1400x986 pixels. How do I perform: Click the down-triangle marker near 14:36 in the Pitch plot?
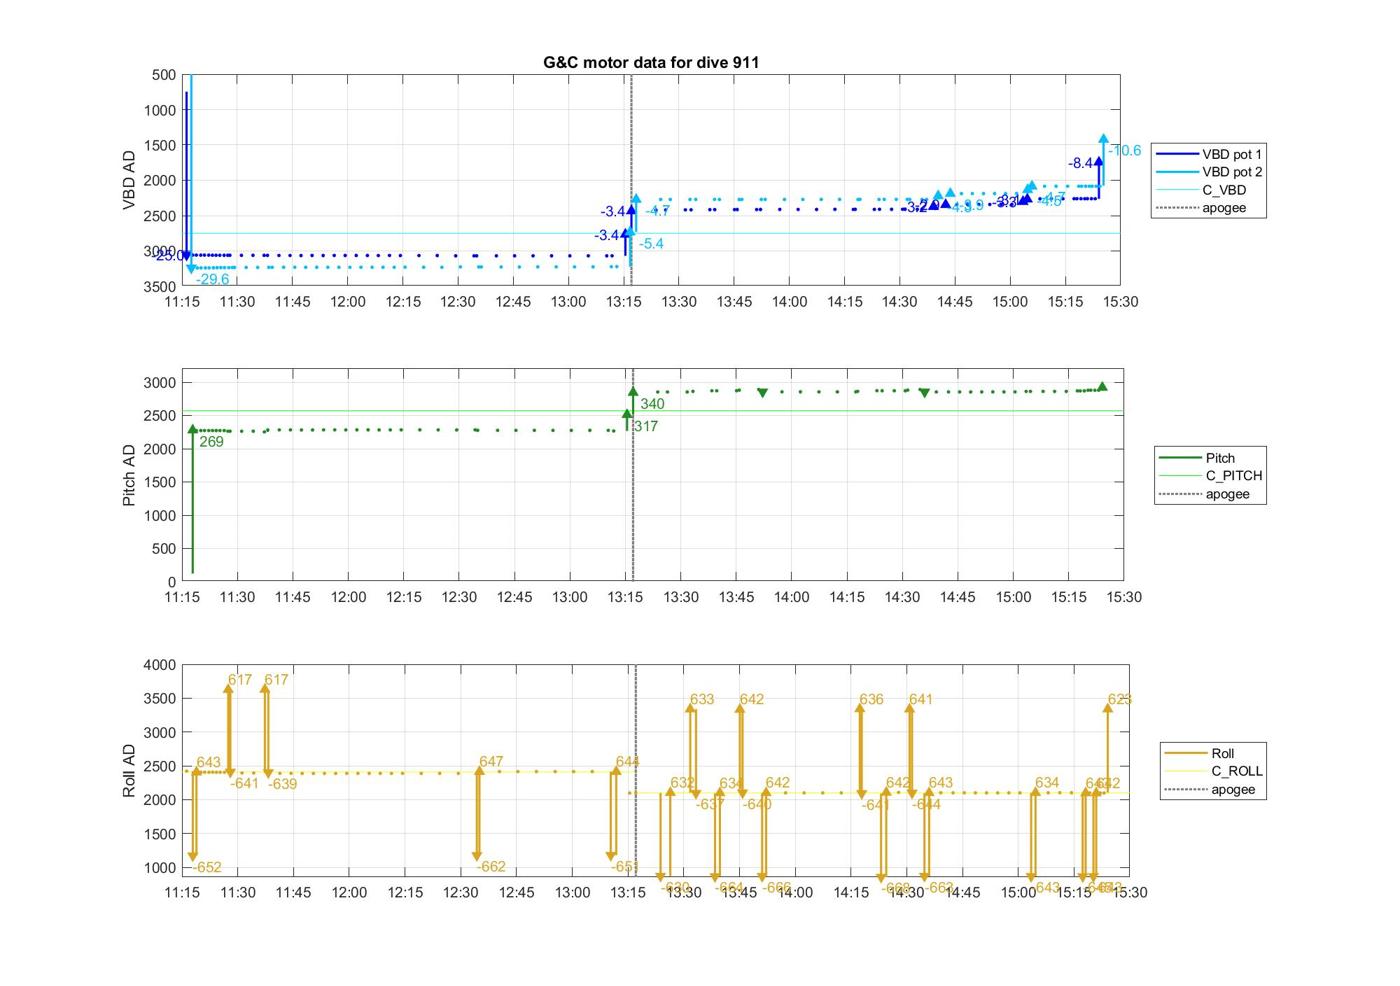click(924, 393)
